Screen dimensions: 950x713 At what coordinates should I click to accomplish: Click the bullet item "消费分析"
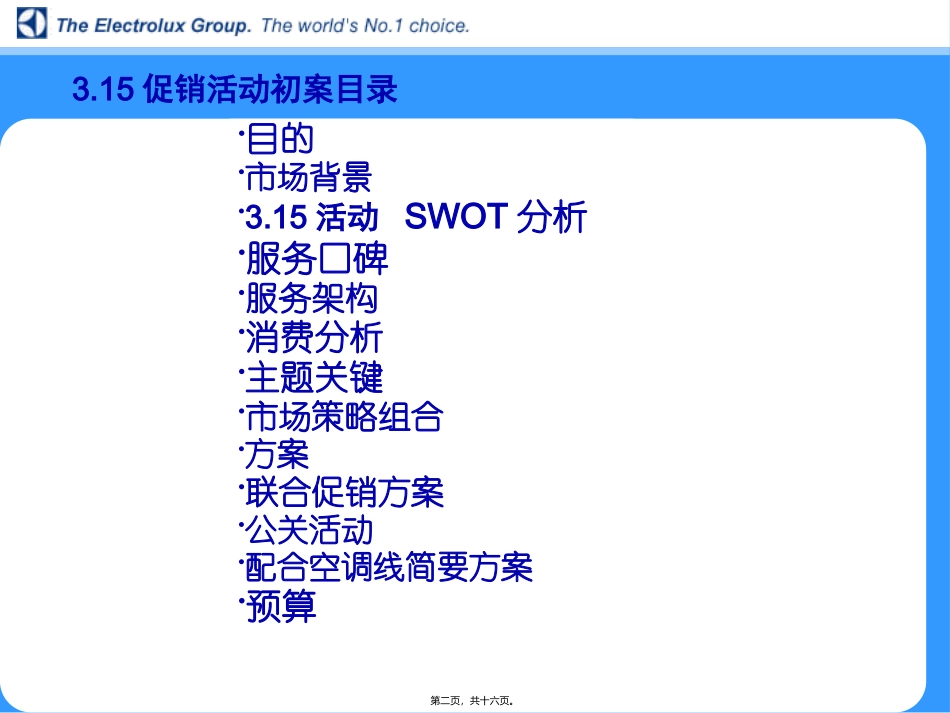point(314,337)
